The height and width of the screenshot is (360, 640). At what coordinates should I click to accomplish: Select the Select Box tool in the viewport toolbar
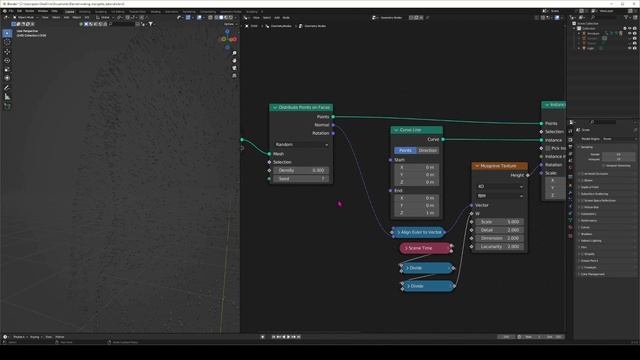(7, 33)
